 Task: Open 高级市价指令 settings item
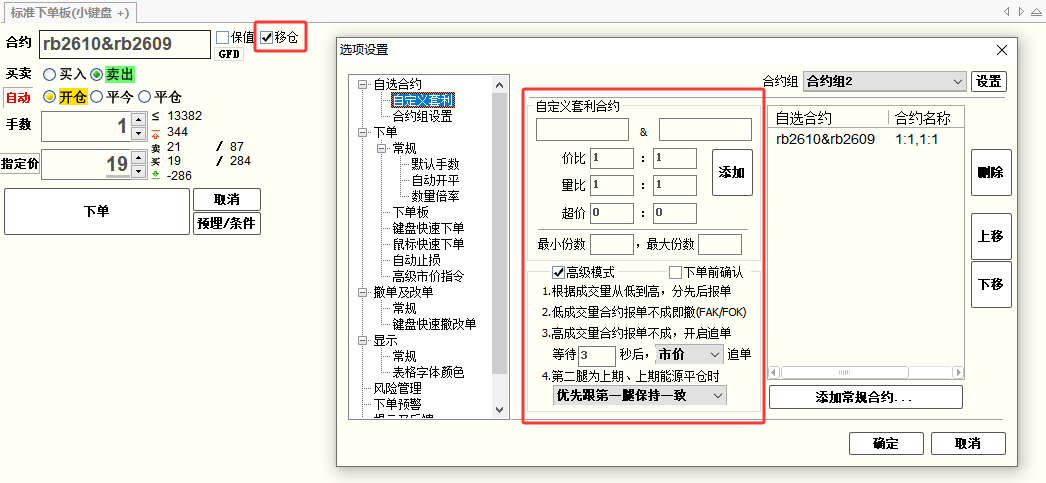pyautogui.click(x=428, y=276)
